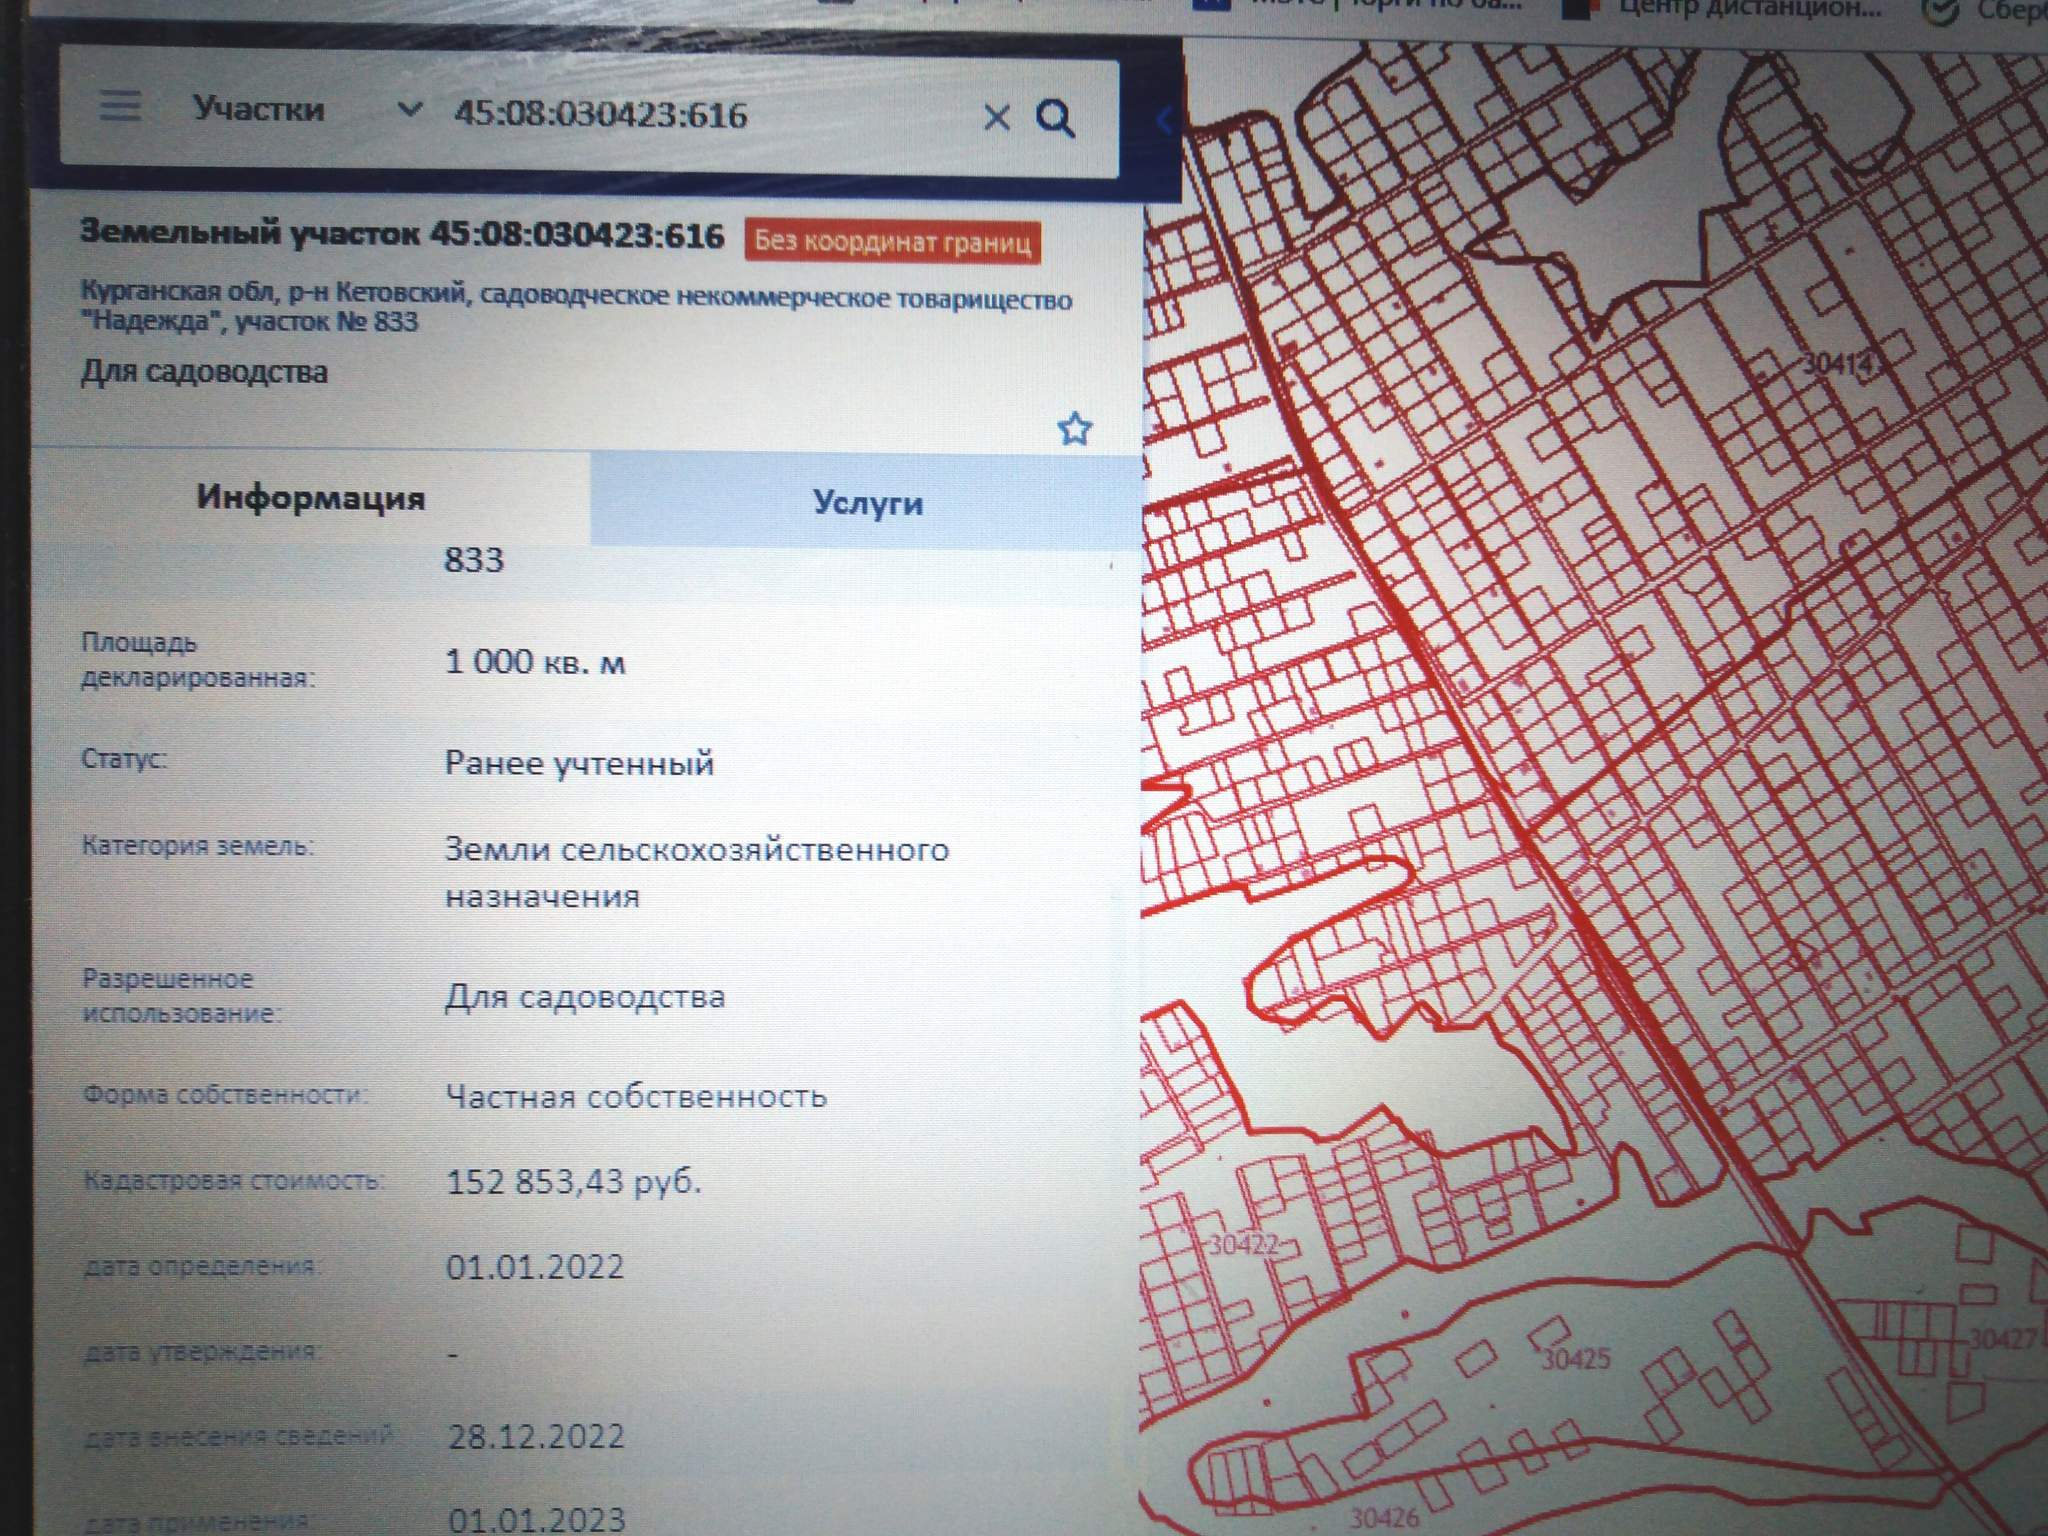Select the land category Земли сельскохозяйственного назначения
The height and width of the screenshot is (1536, 2048).
click(x=697, y=872)
